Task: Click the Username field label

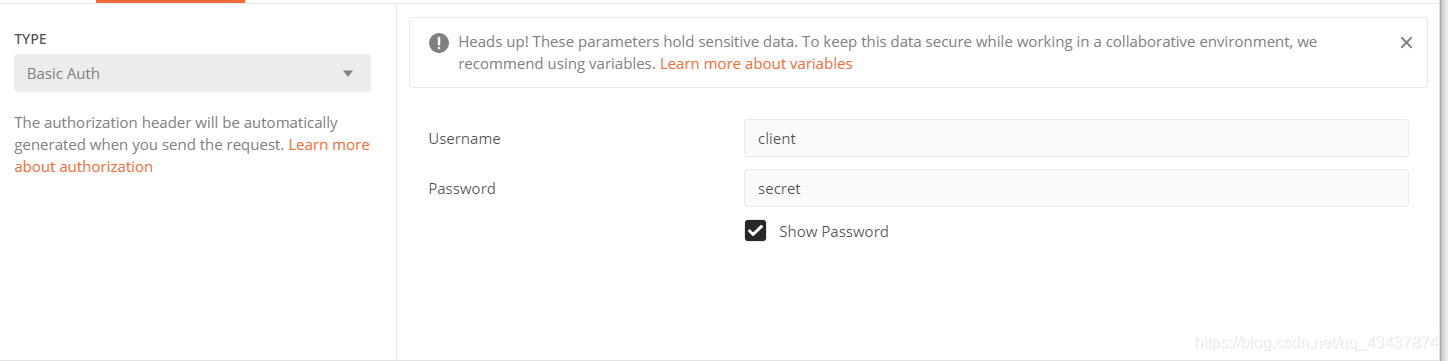Action: click(464, 138)
